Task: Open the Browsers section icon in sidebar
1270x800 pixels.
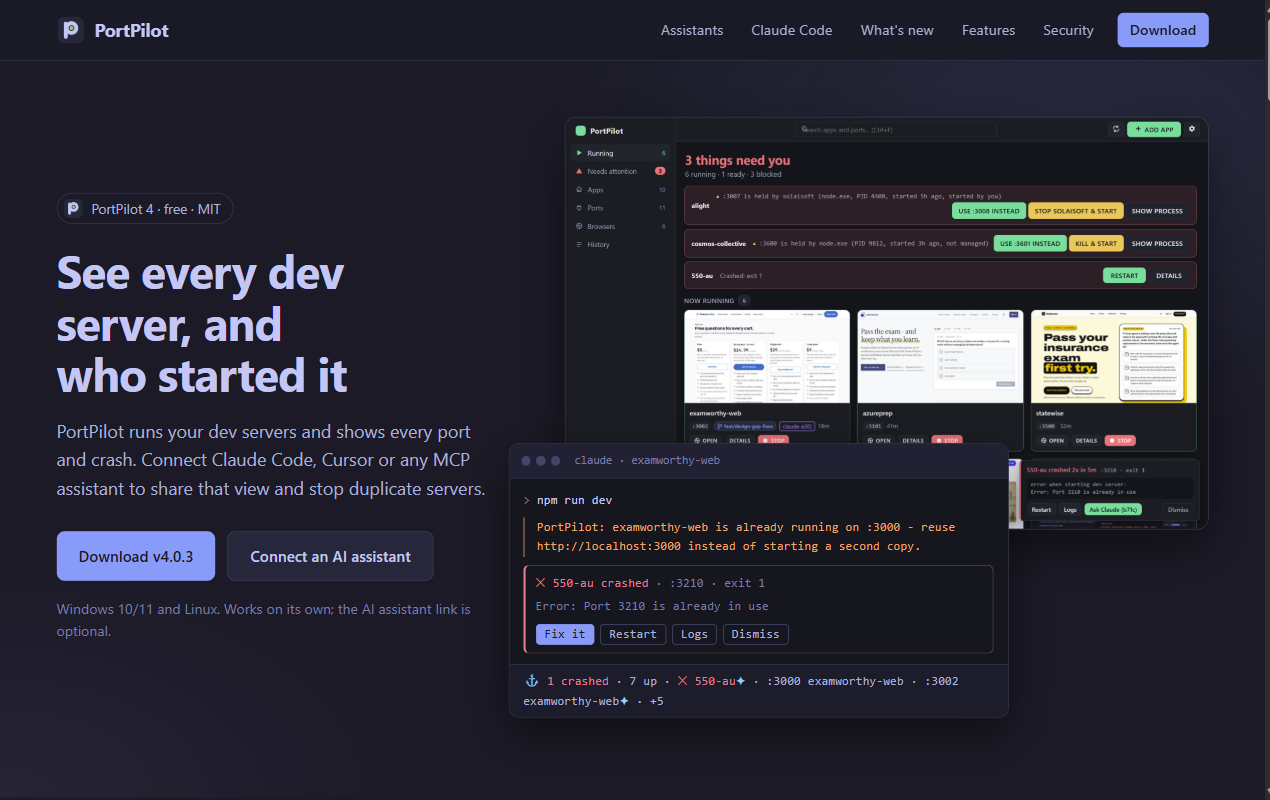Action: pyautogui.click(x=579, y=226)
